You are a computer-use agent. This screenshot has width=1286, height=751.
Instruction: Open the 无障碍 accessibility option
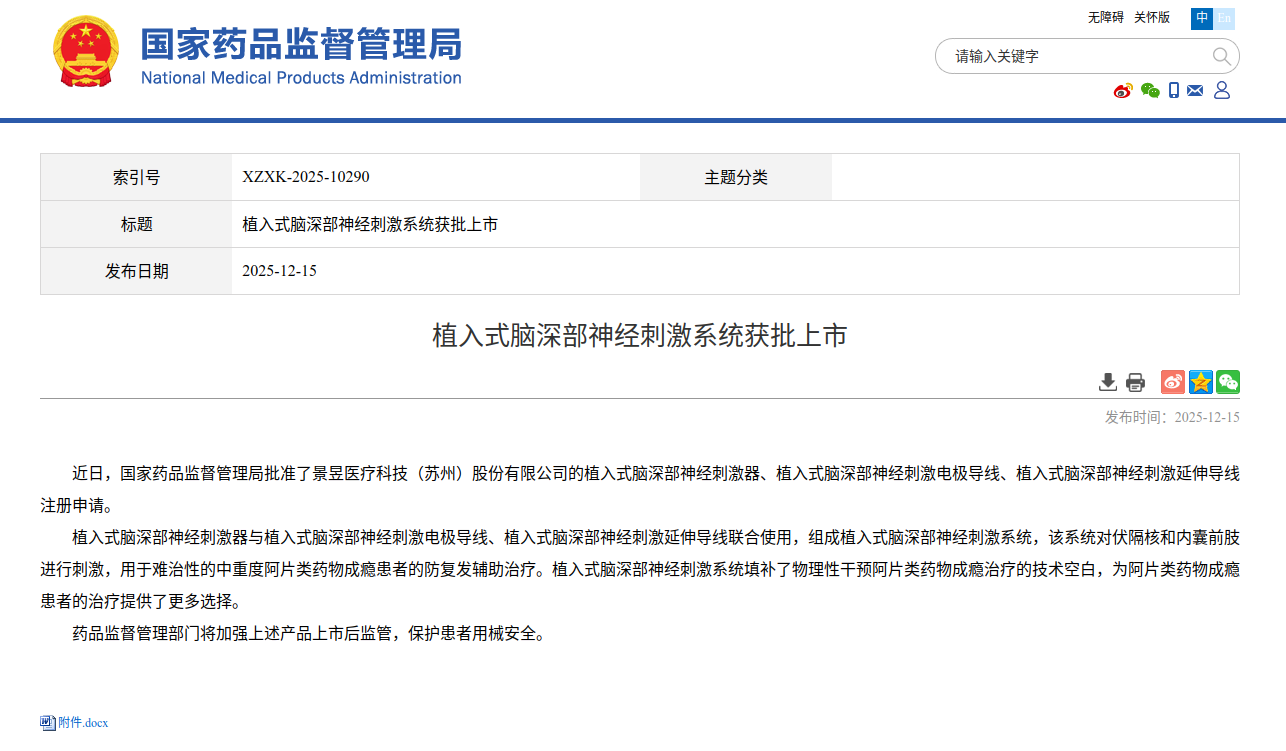click(x=1105, y=18)
